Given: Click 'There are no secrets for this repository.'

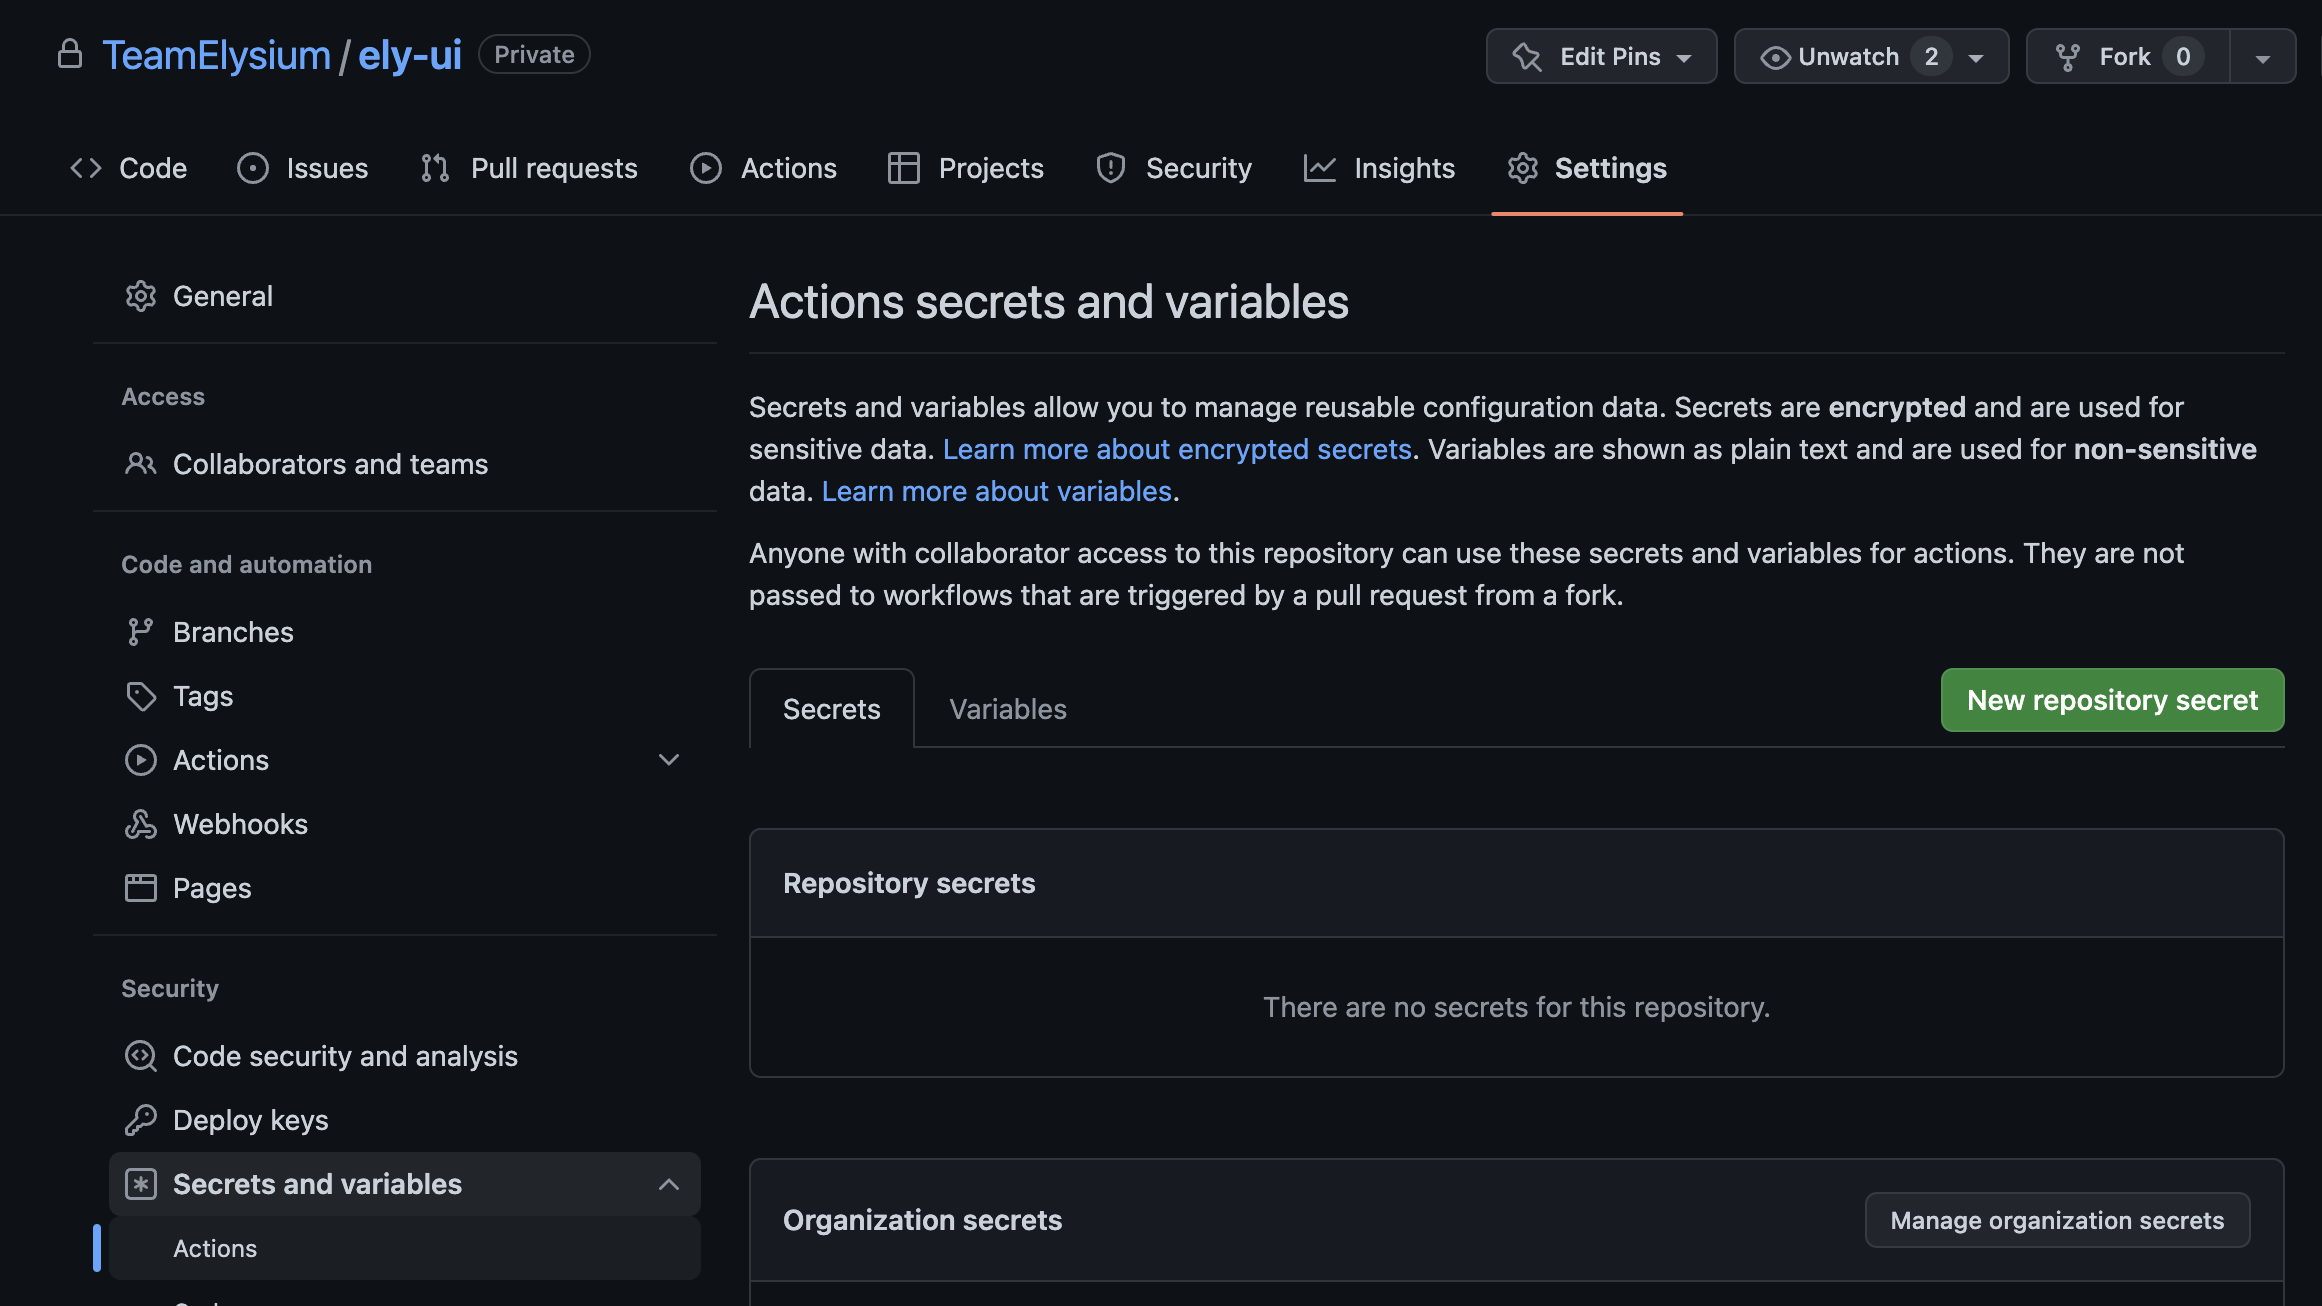Looking at the screenshot, I should [x=1516, y=1007].
